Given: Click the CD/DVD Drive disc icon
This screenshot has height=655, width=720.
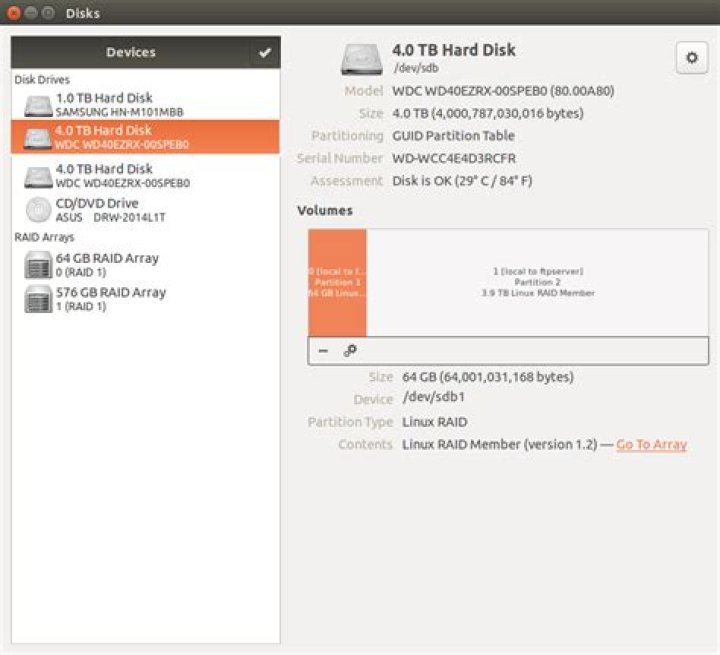Looking at the screenshot, I should click(38, 209).
